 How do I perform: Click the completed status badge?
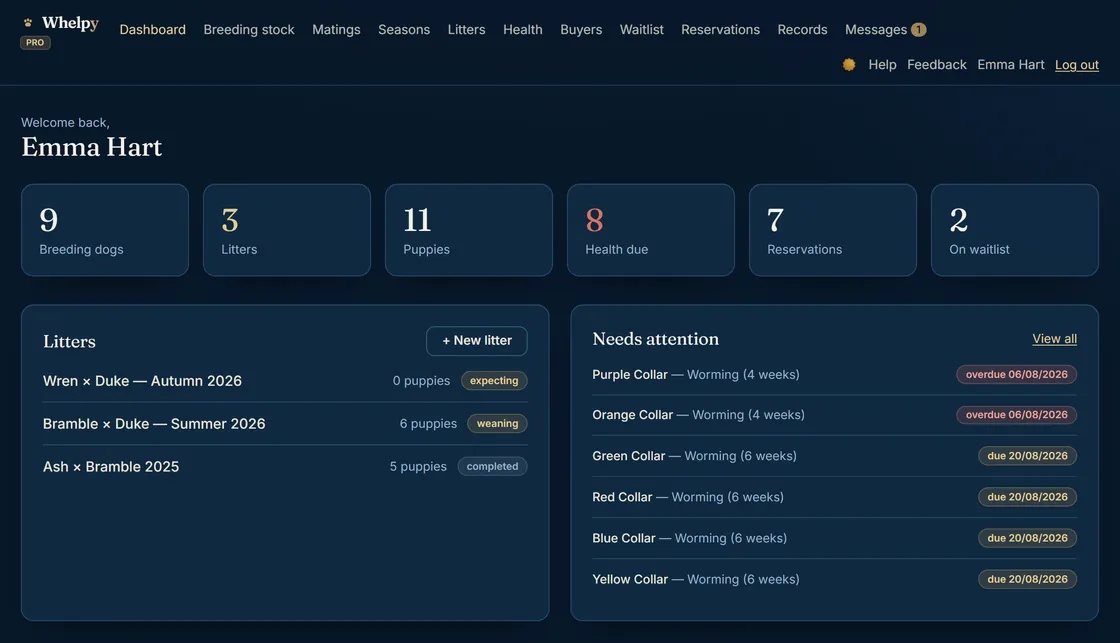pyautogui.click(x=492, y=467)
